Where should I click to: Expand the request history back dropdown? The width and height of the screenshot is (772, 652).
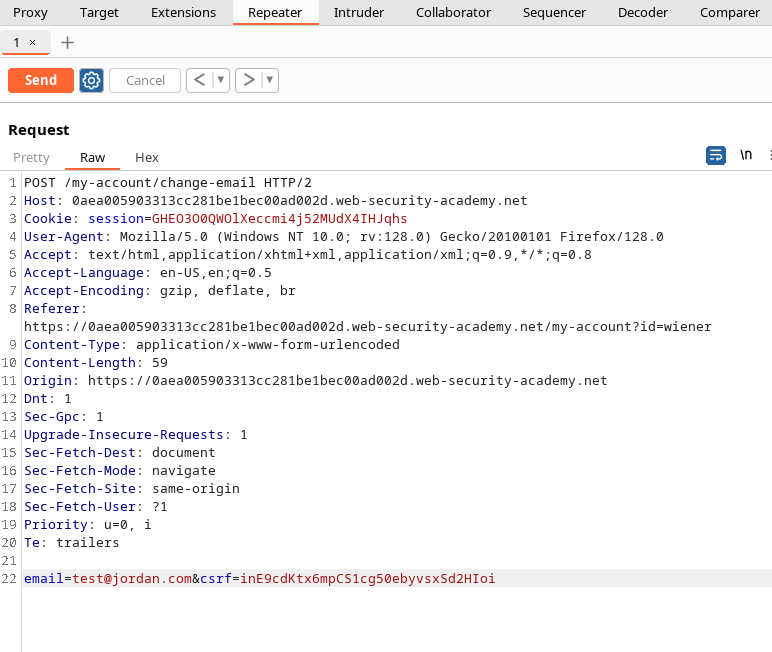pyautogui.click(x=221, y=80)
